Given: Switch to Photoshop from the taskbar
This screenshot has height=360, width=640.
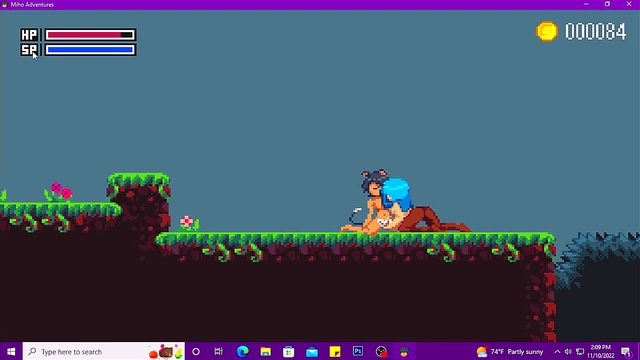Looking at the screenshot, I should [358, 351].
